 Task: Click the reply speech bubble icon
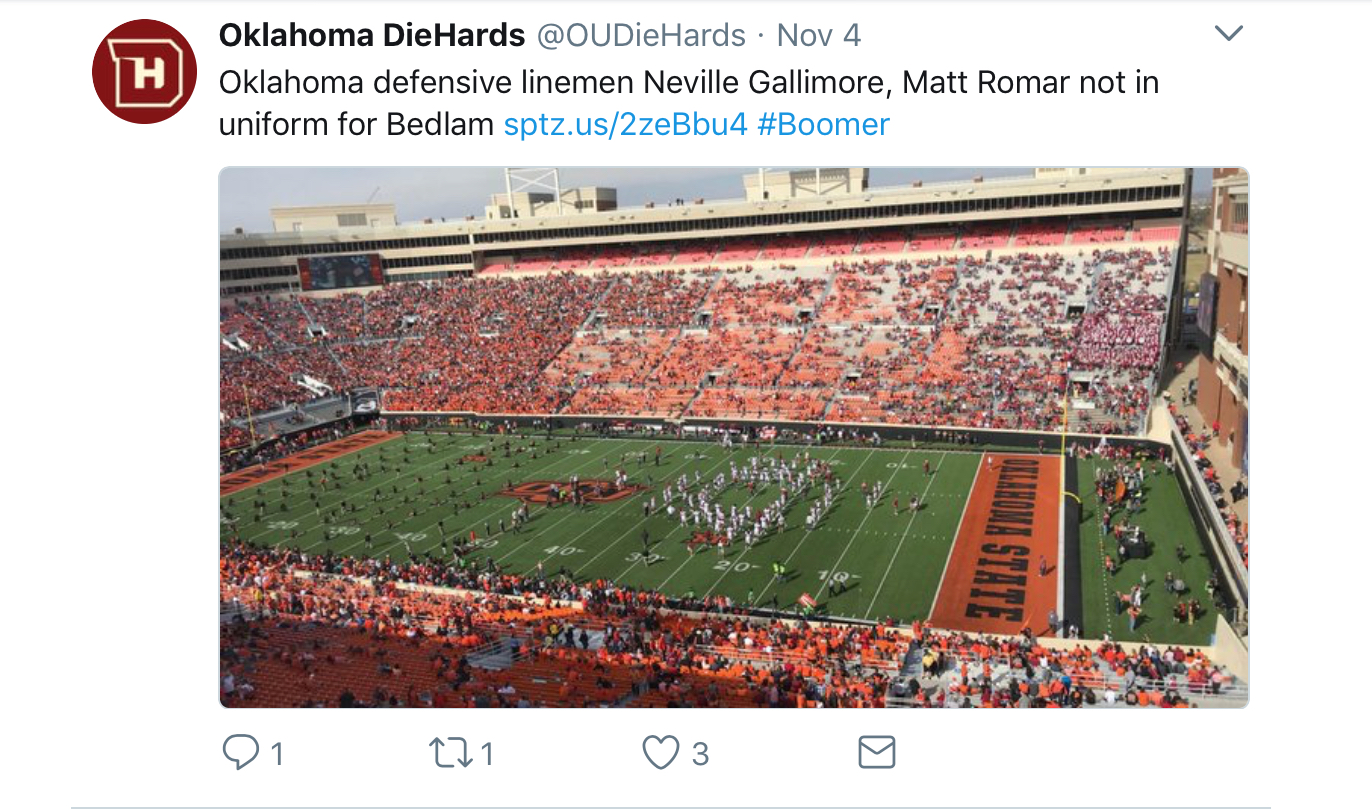pyautogui.click(x=240, y=752)
